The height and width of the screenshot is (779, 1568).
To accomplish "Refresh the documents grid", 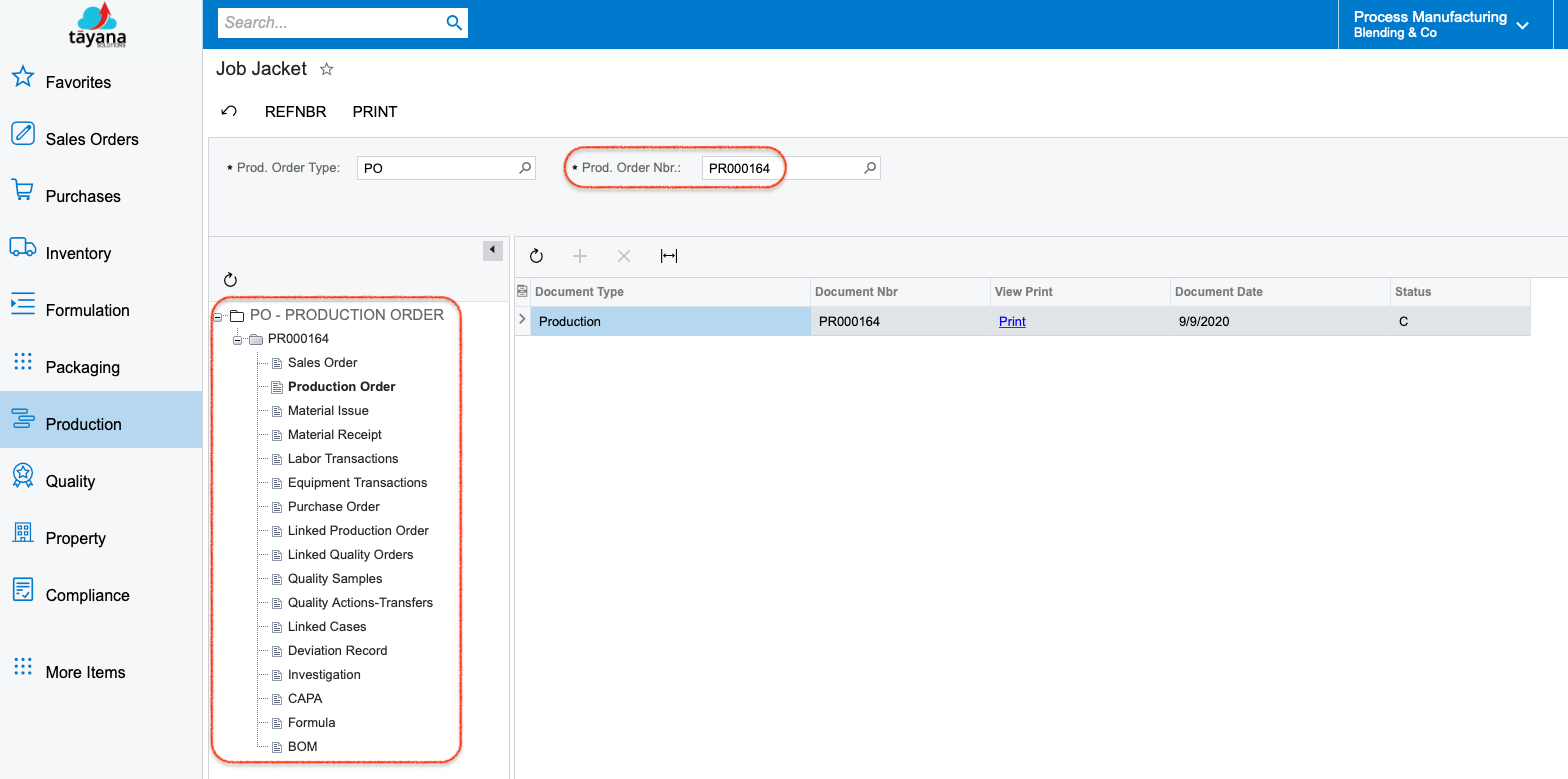I will click(536, 256).
